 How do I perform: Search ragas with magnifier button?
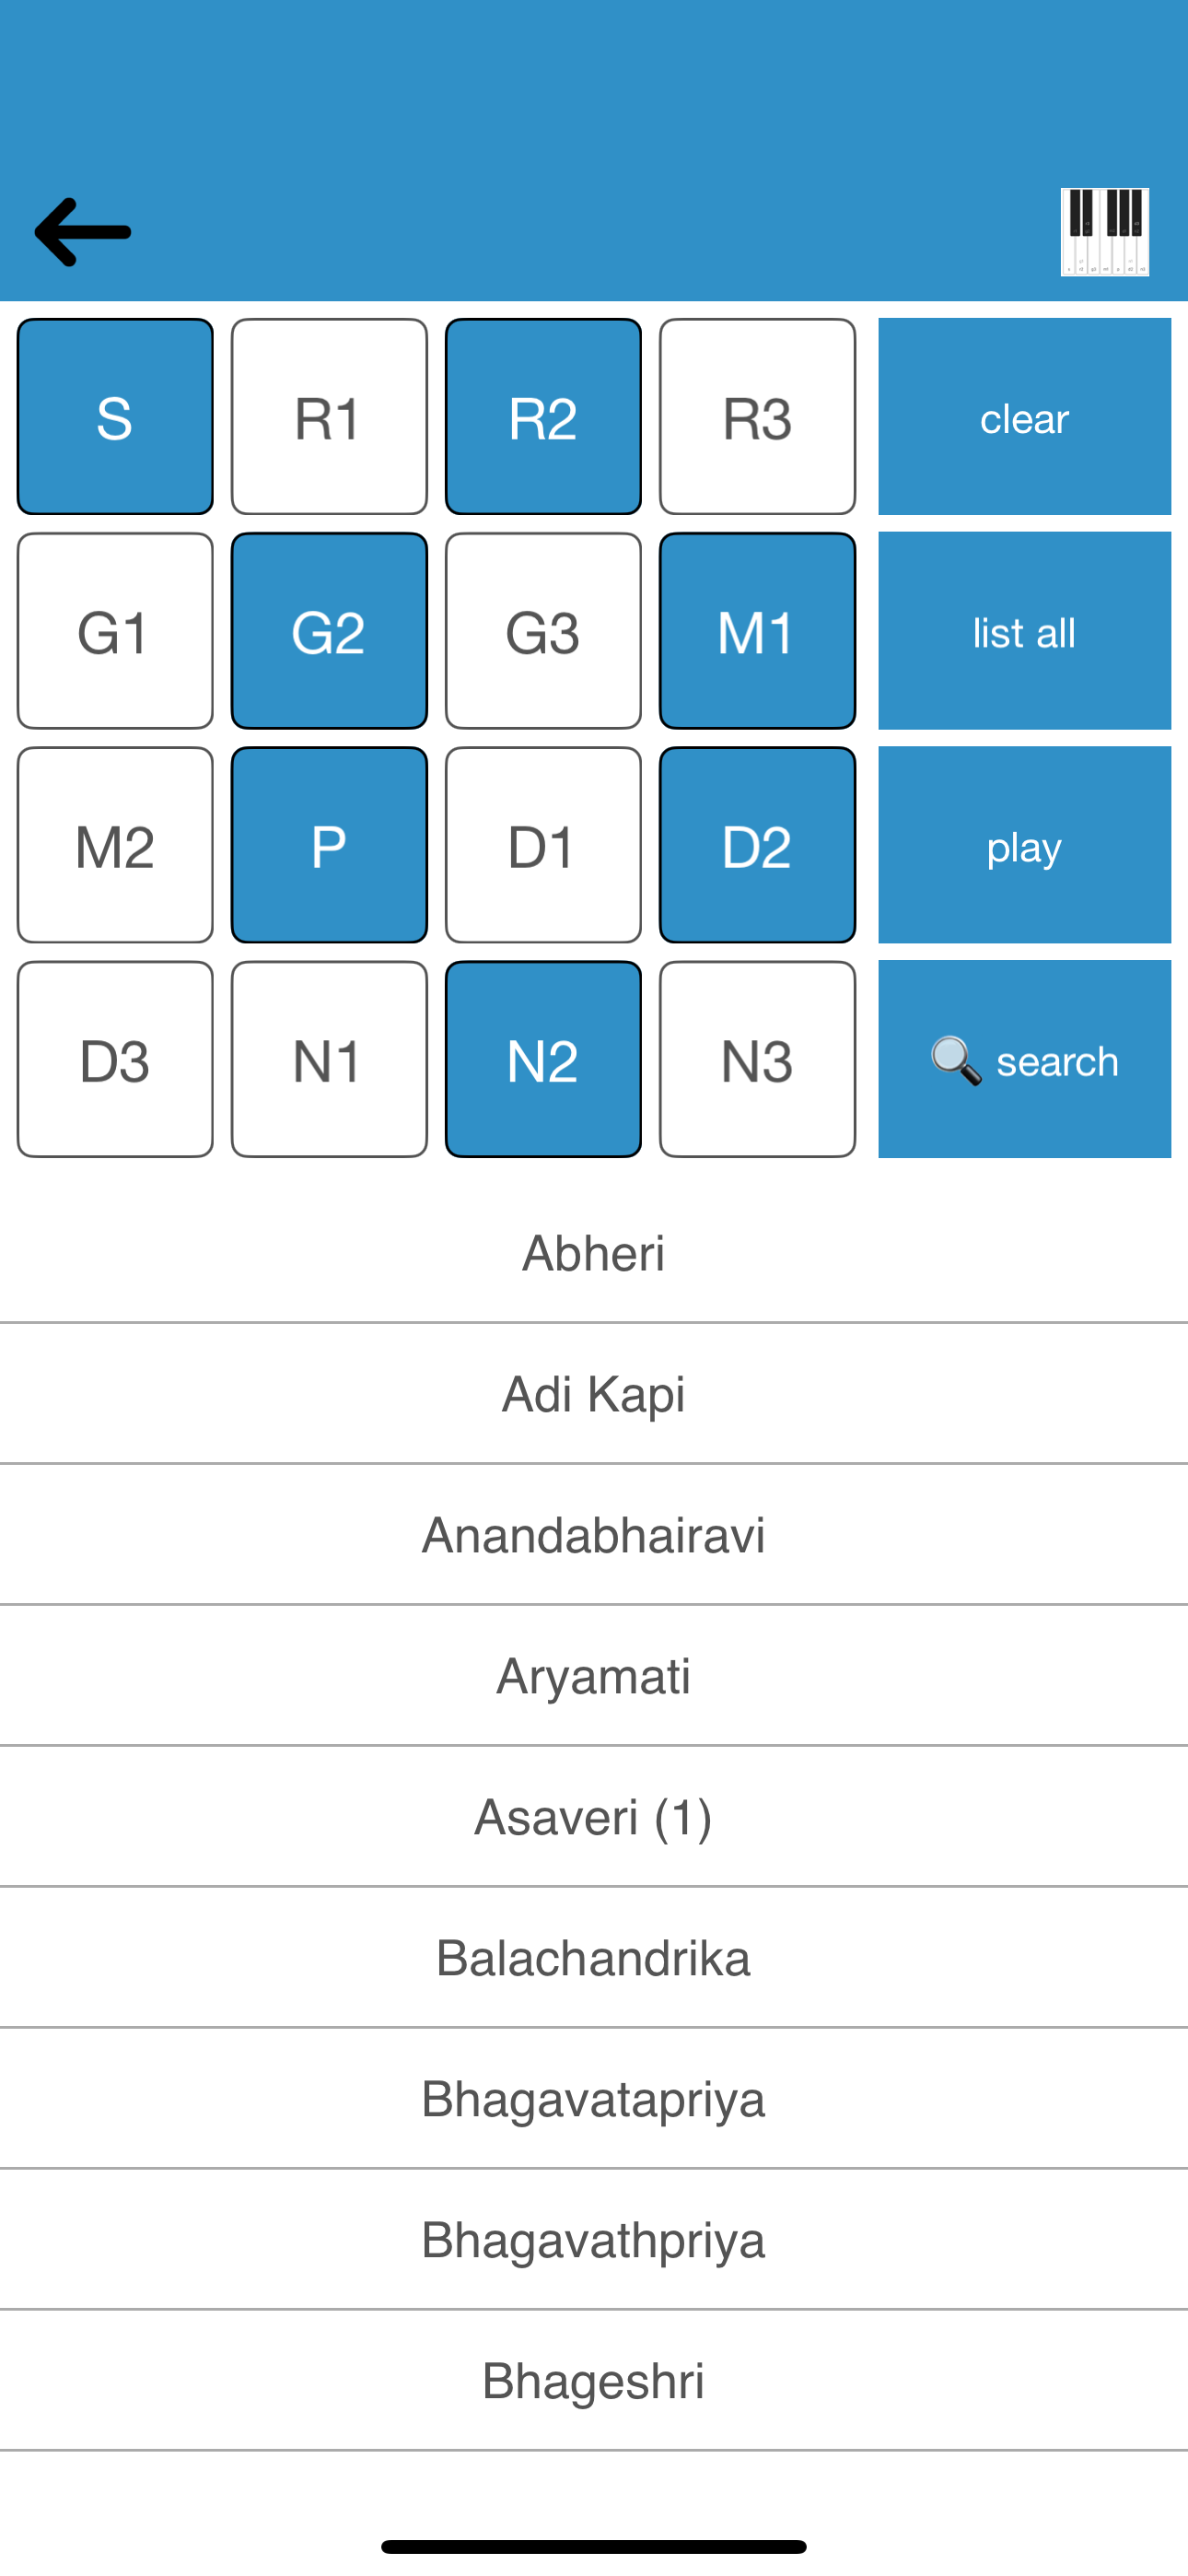click(x=1024, y=1059)
